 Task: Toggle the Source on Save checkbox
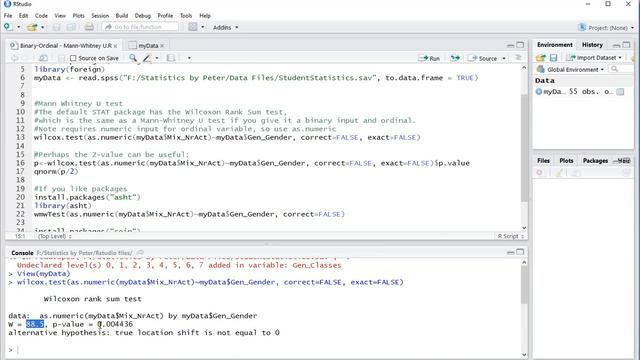[x=73, y=58]
